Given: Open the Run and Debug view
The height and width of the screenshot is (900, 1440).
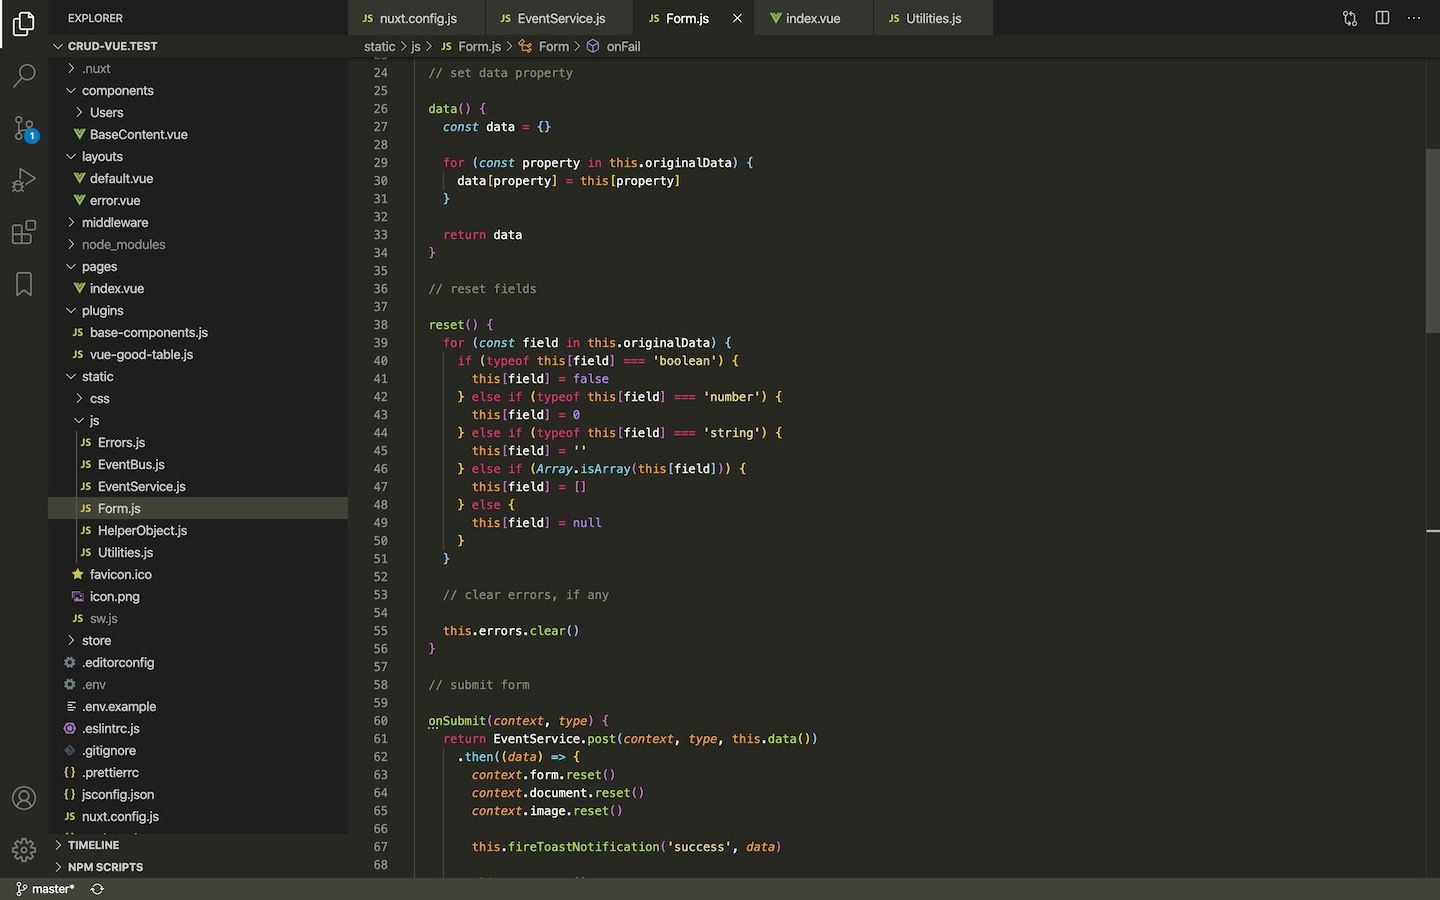Looking at the screenshot, I should pos(24,180).
